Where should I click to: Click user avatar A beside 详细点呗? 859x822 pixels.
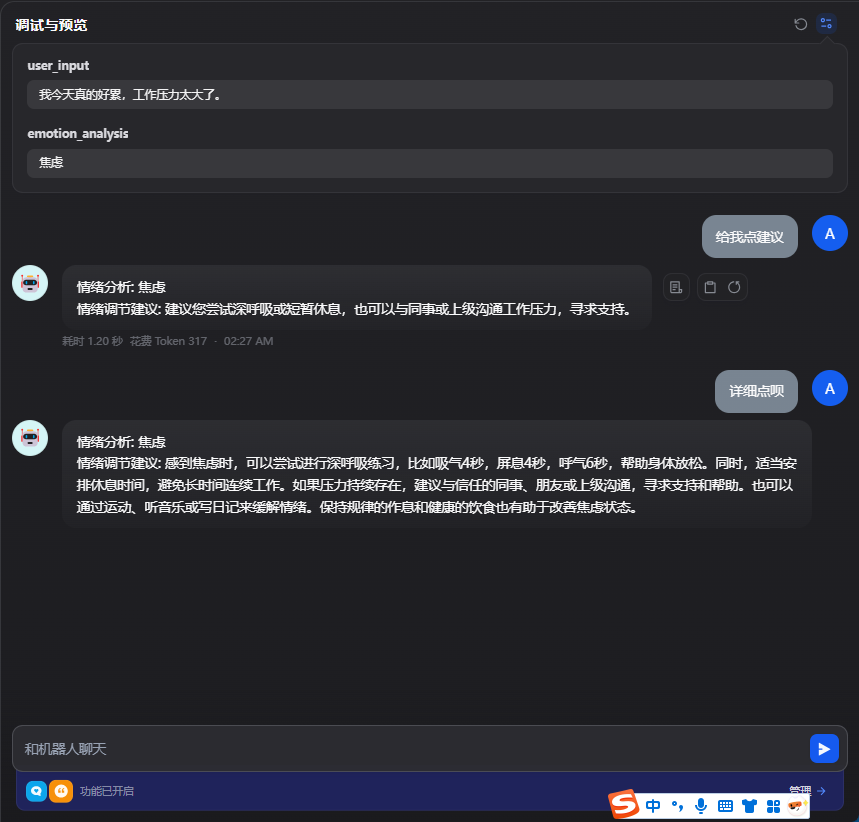coord(829,389)
